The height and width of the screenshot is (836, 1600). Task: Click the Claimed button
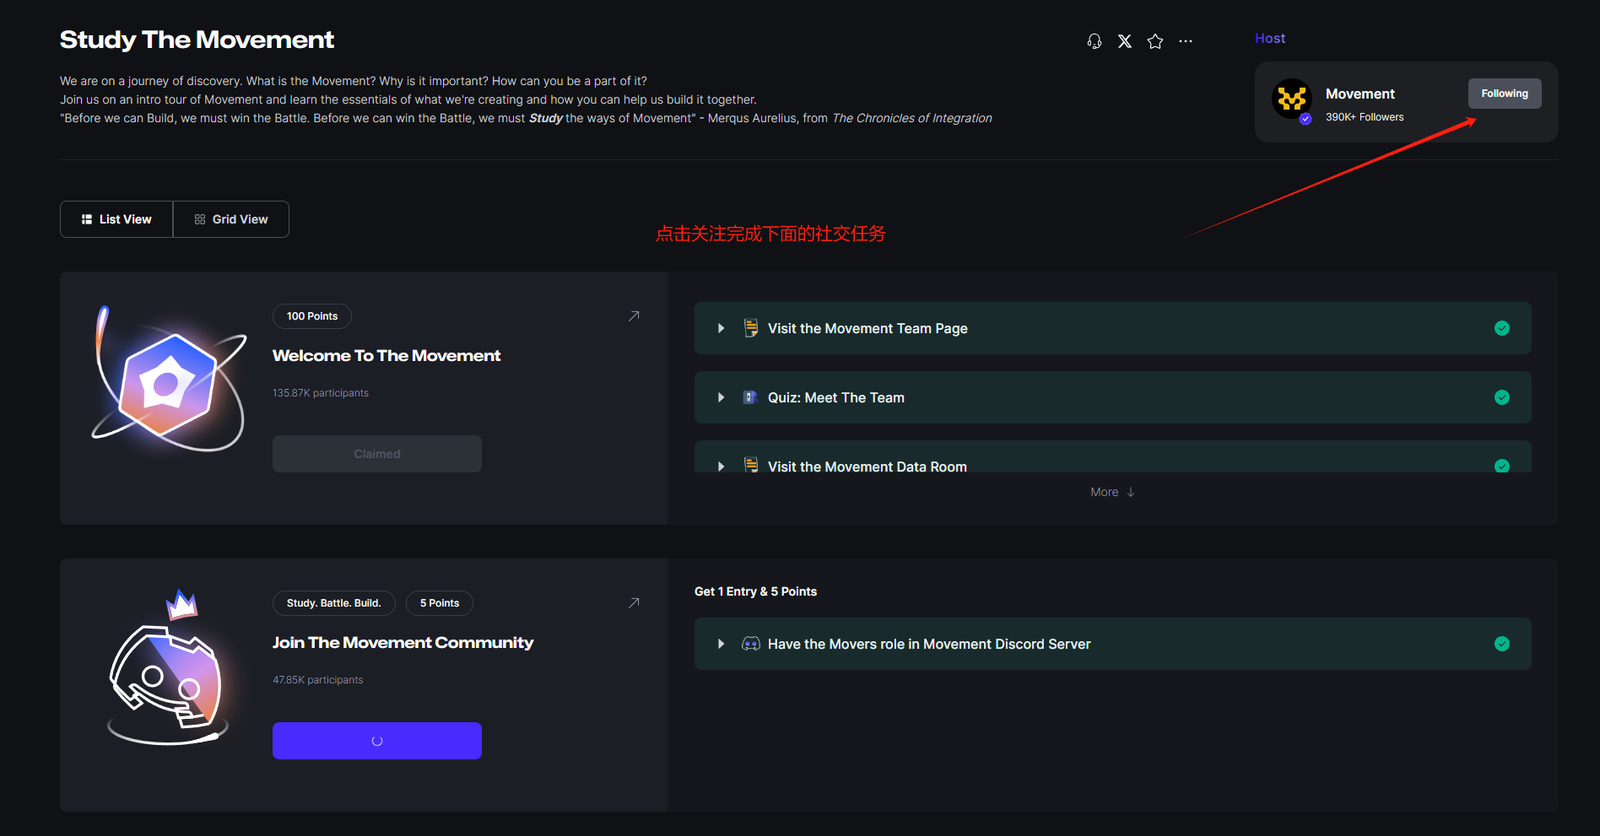[x=377, y=454]
